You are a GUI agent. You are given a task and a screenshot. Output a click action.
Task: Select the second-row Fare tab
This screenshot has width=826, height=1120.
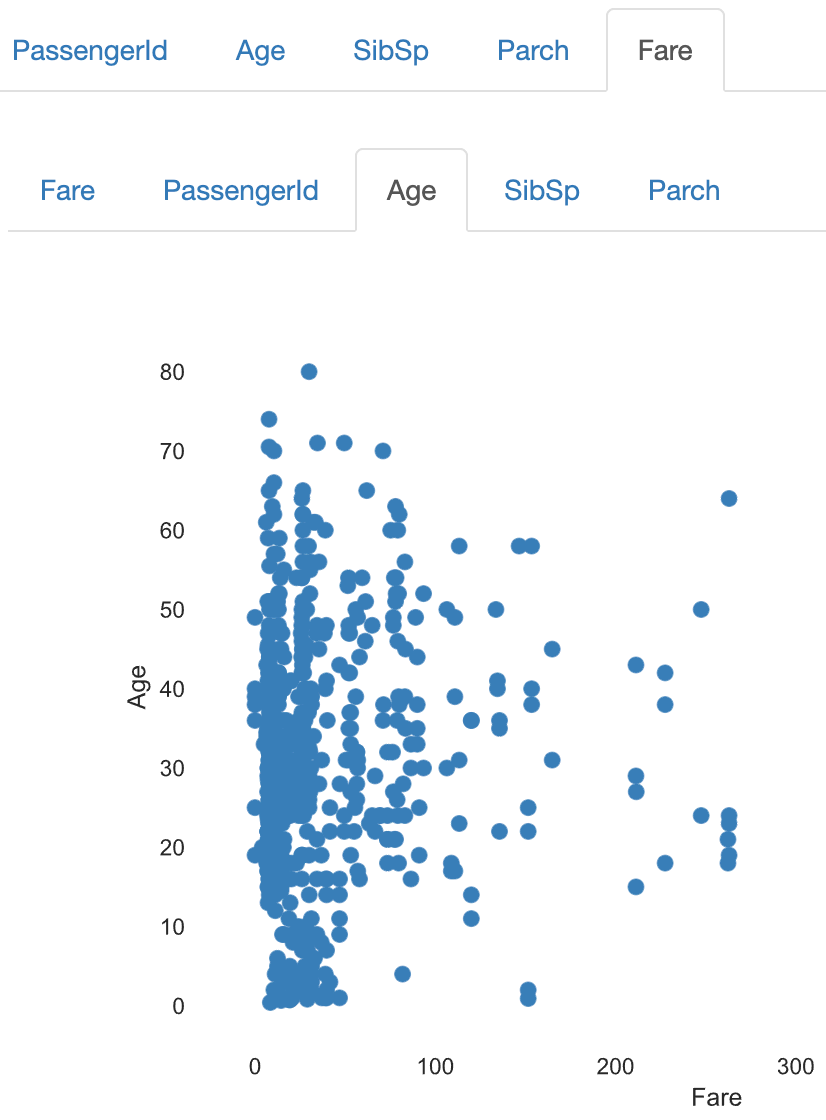click(68, 191)
